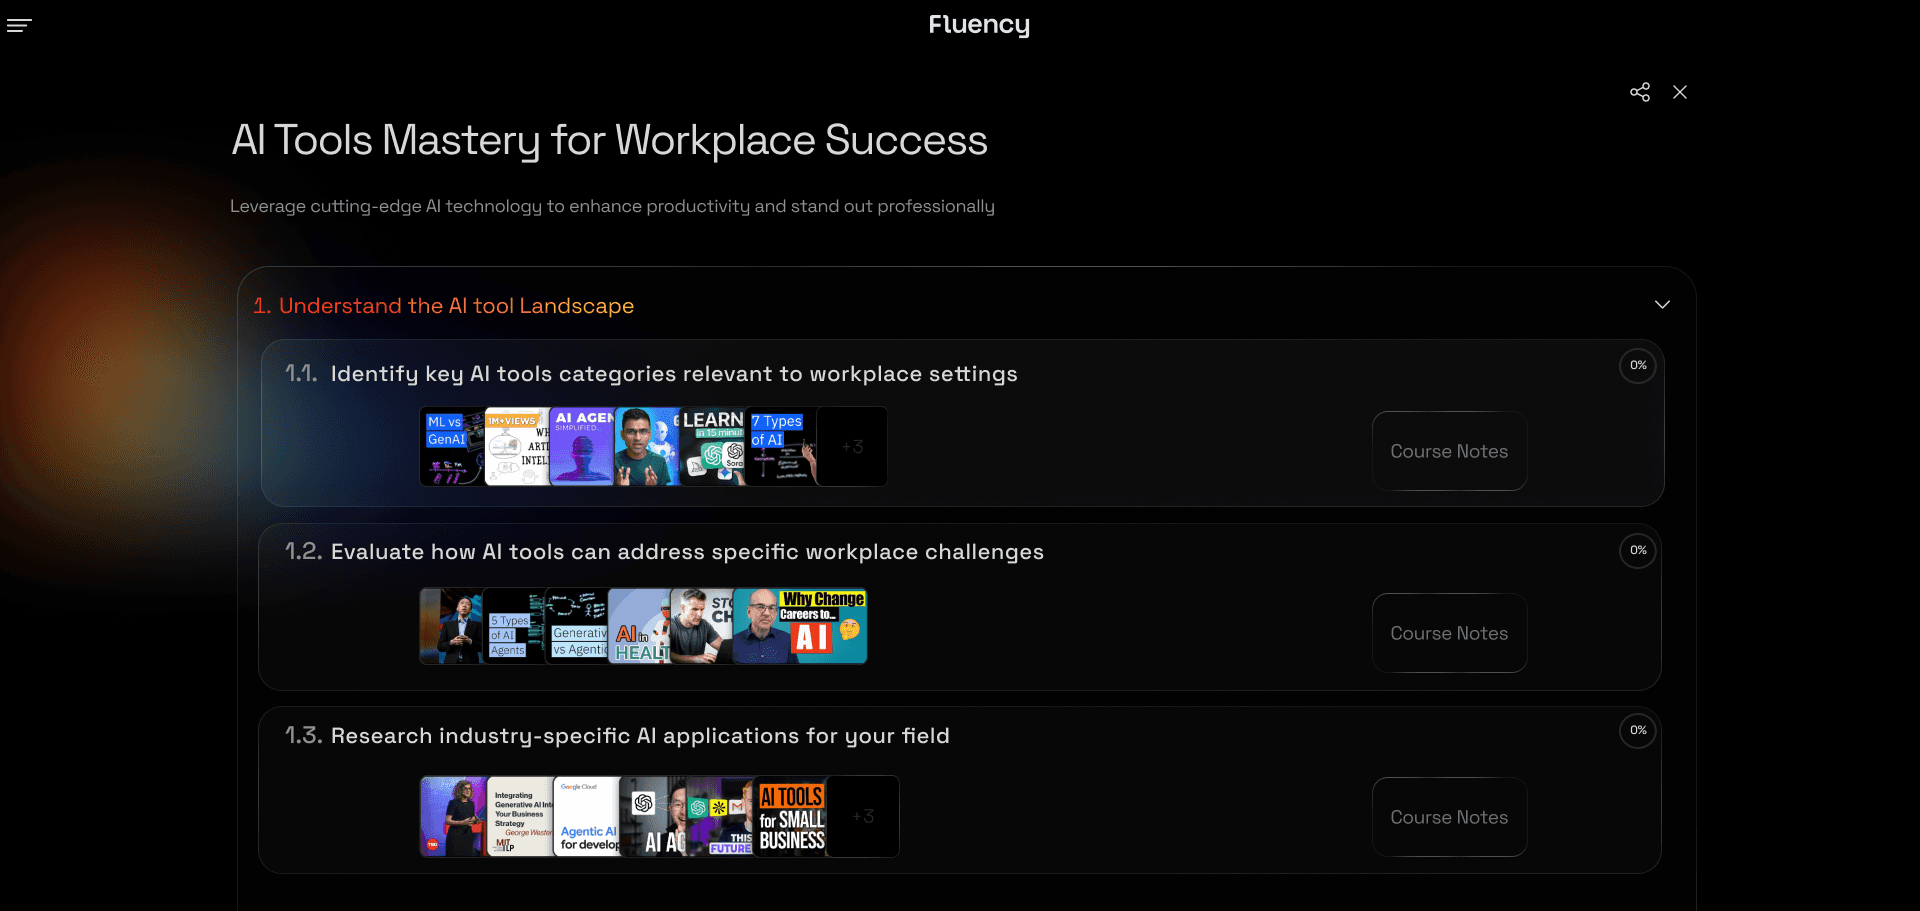Open the 'Why Change Careers to AI' thumbnail
1920x911 pixels.
tap(800, 626)
